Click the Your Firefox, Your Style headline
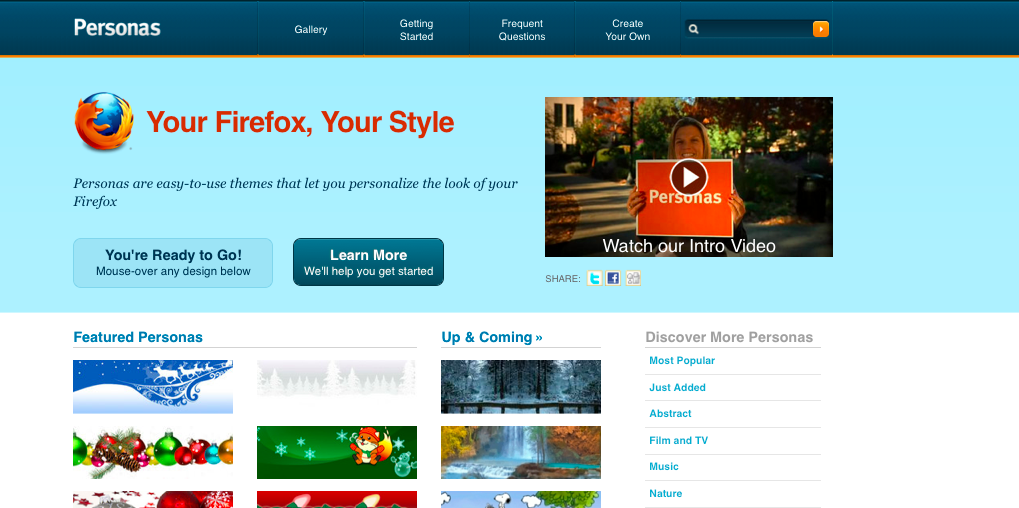Image resolution: width=1019 pixels, height=508 pixels. 300,122
